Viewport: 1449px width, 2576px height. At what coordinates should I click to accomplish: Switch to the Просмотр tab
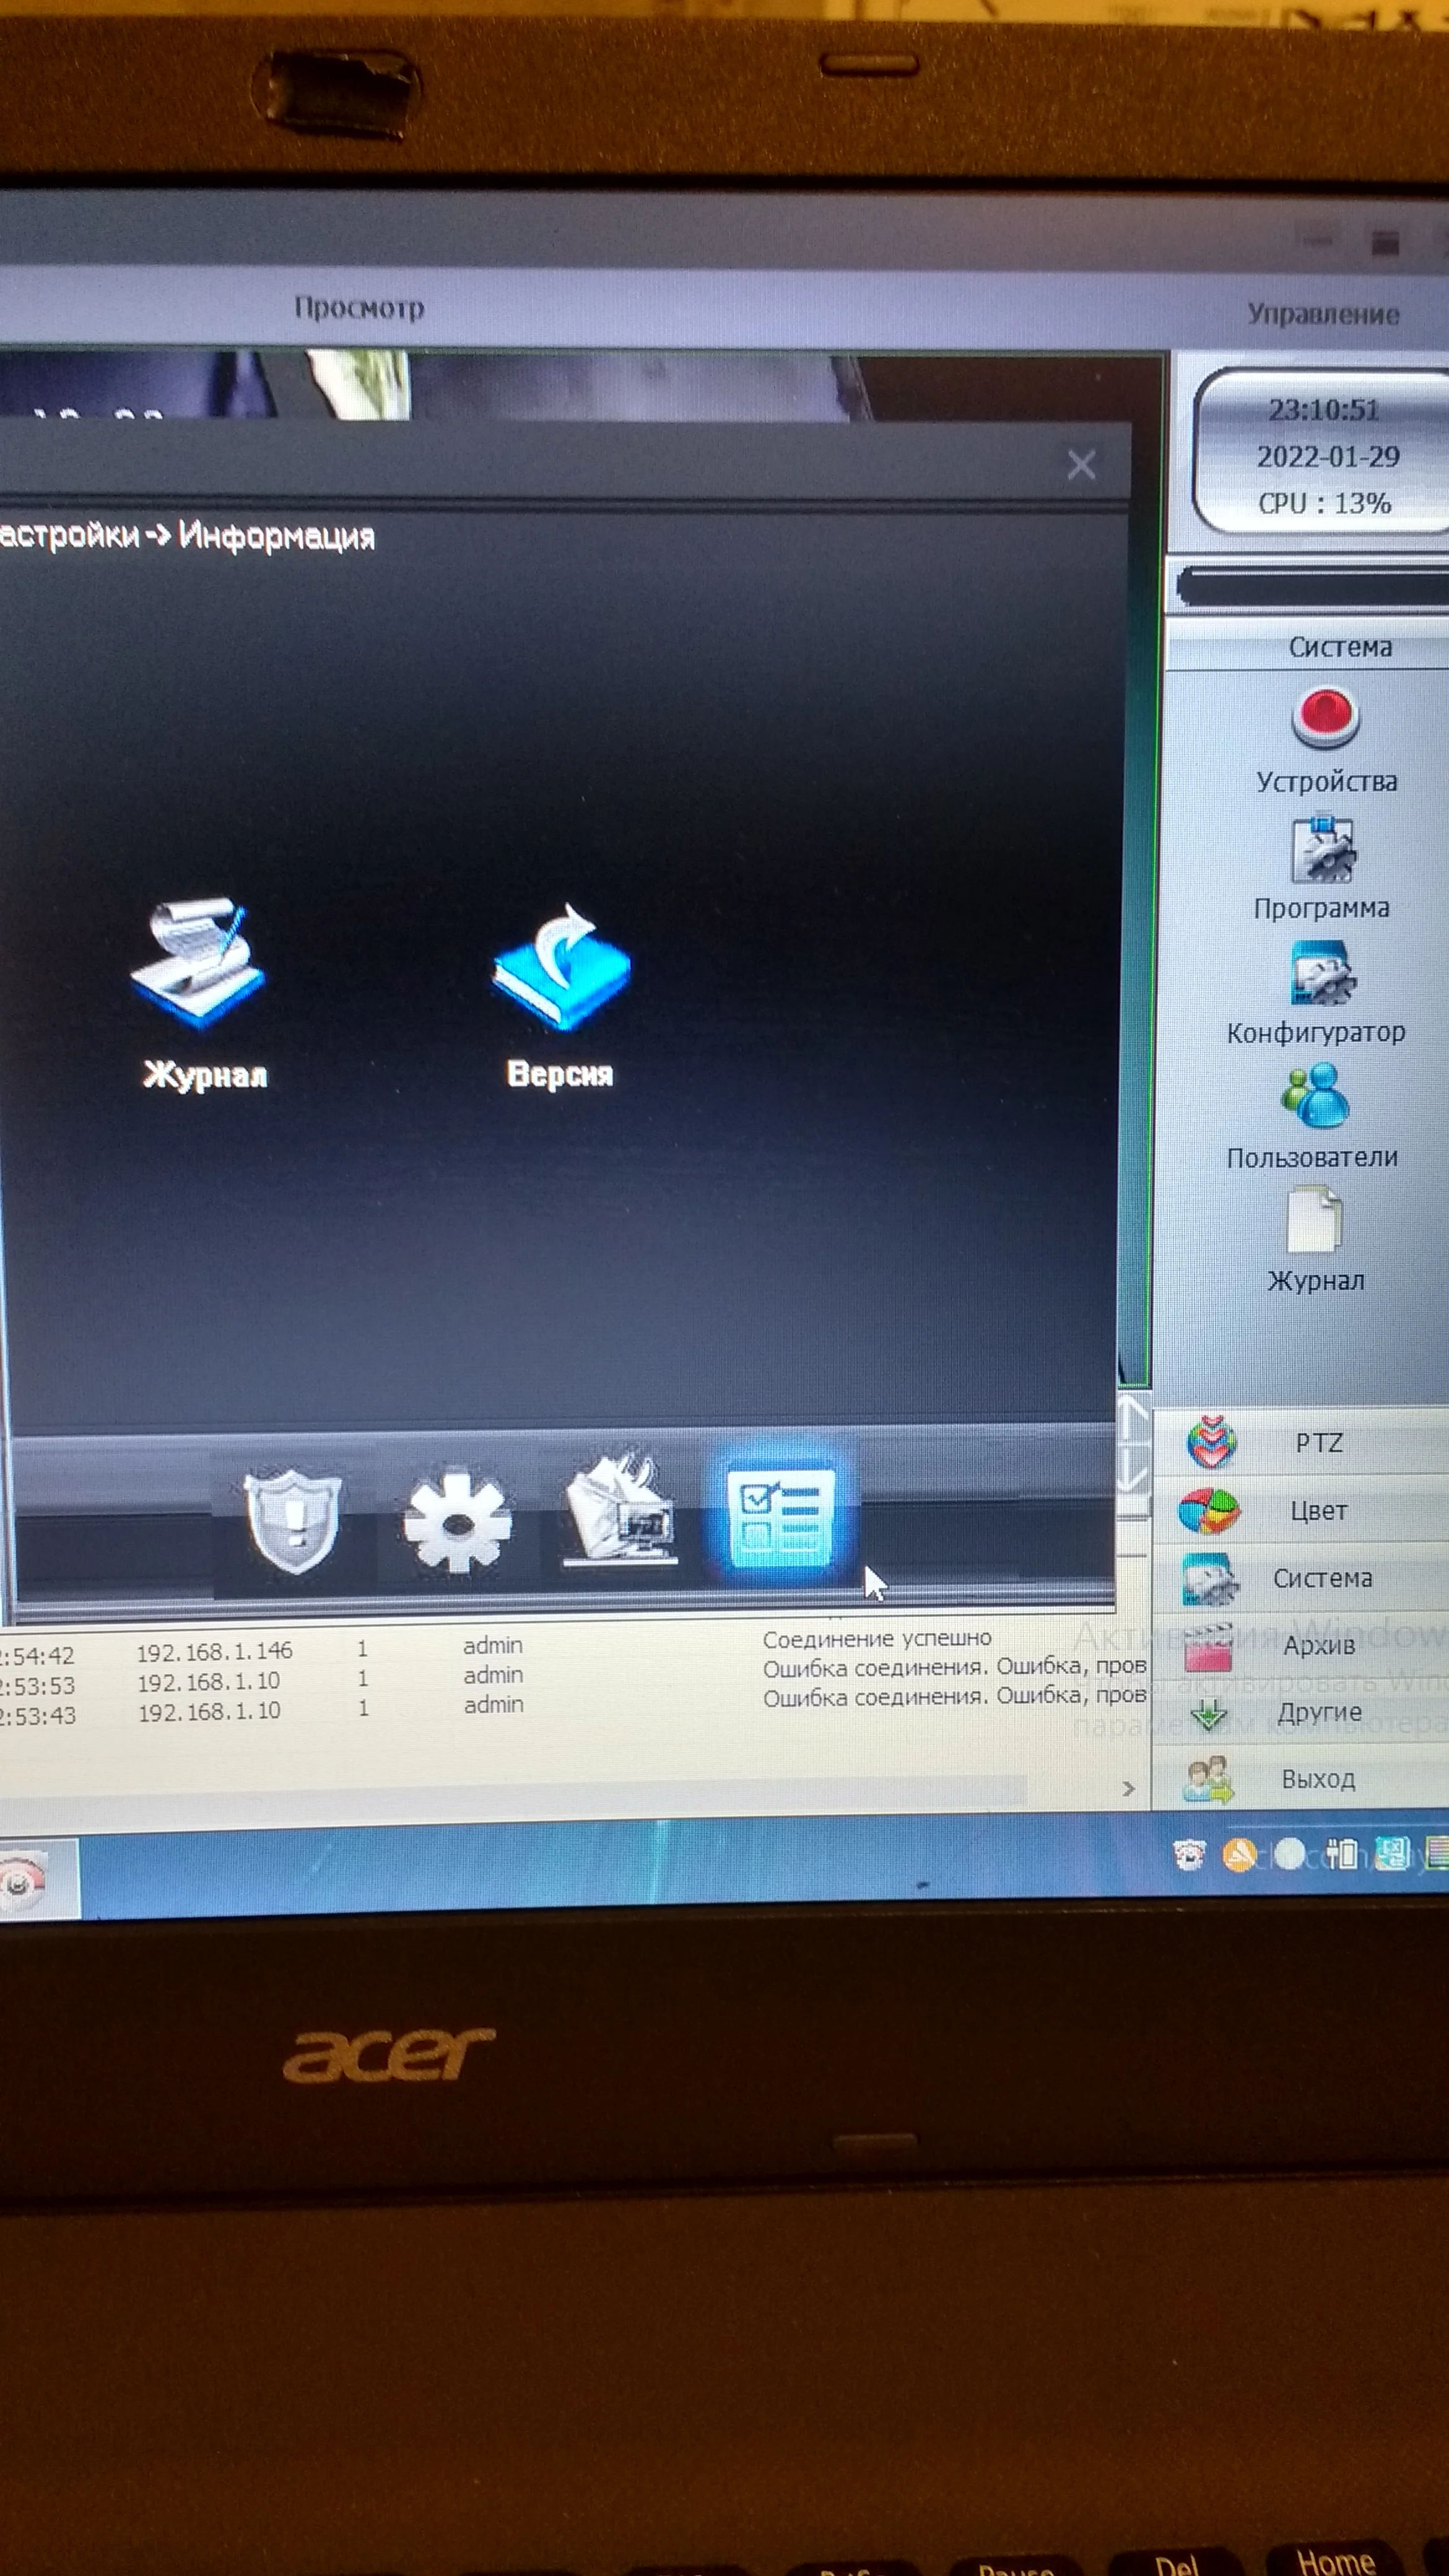click(359, 308)
